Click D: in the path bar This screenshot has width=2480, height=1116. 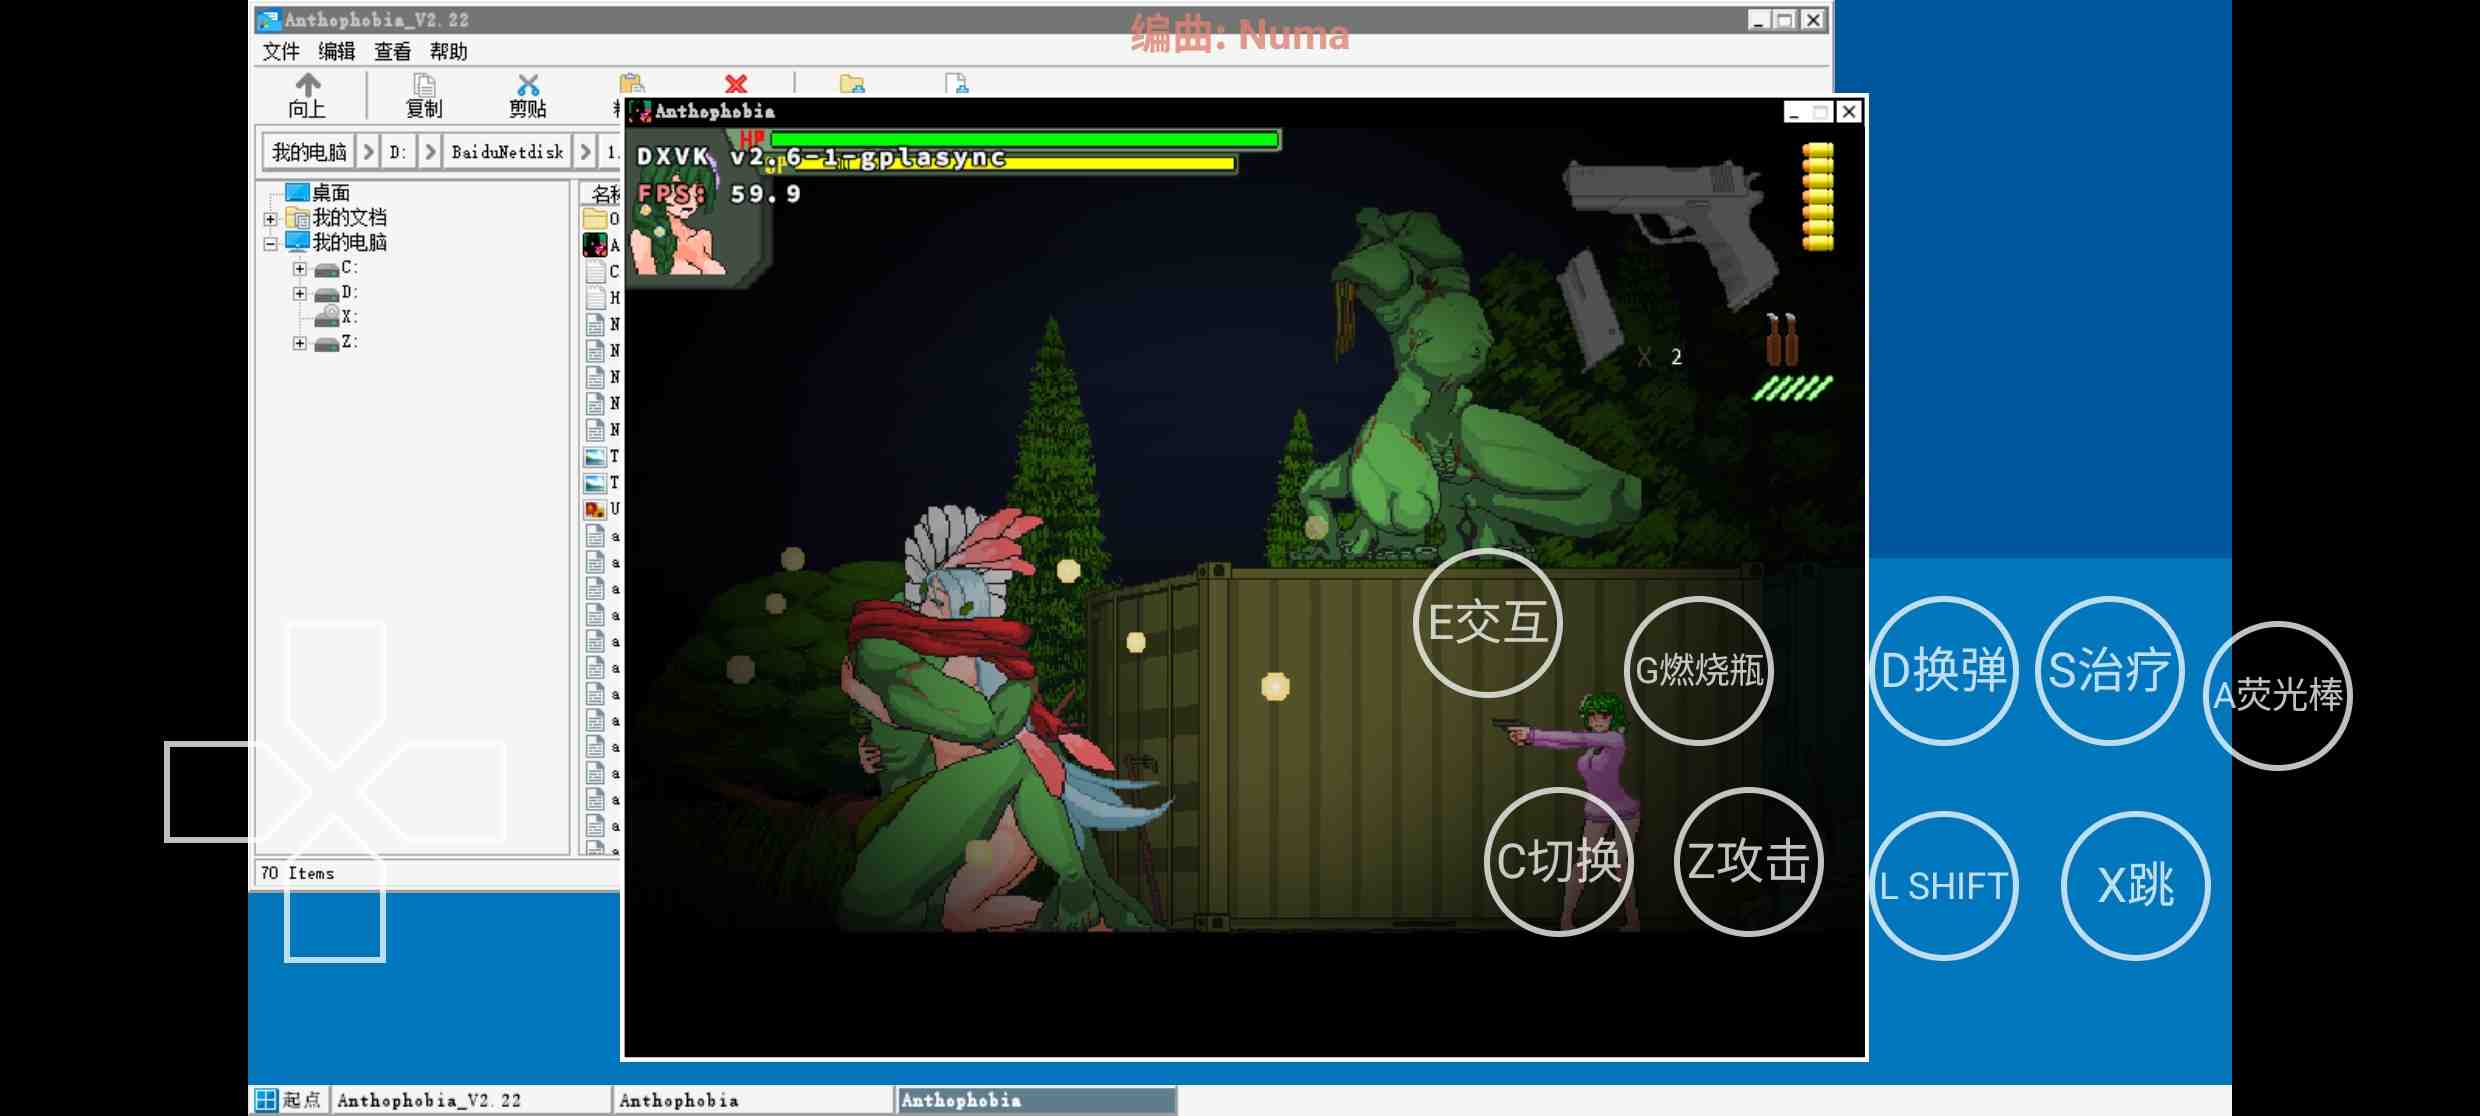pos(399,152)
